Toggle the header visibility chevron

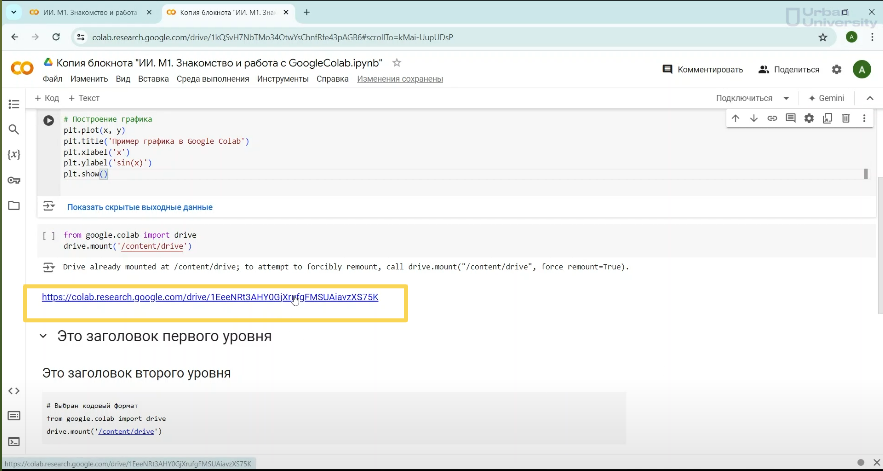pyautogui.click(x=869, y=98)
